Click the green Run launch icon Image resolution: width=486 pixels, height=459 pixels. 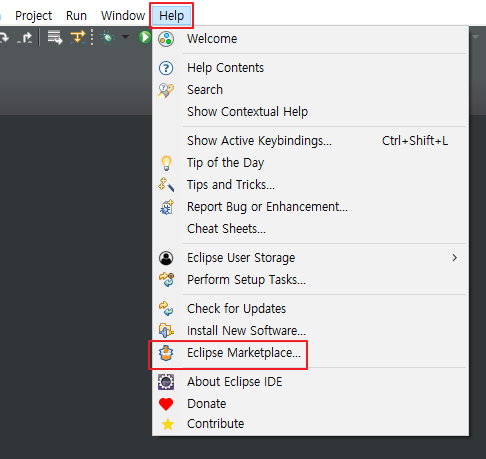coord(145,37)
